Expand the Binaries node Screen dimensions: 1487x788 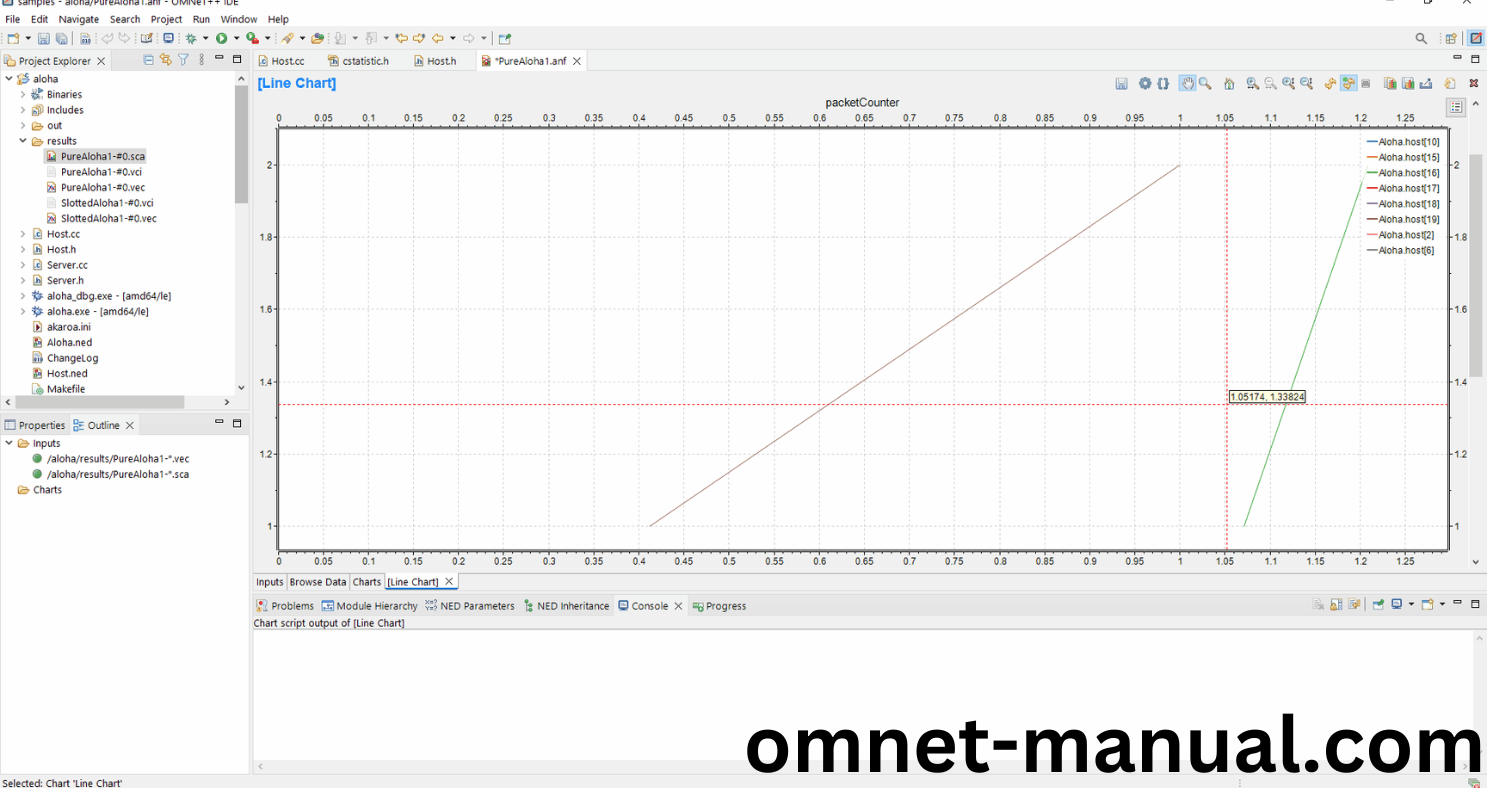pos(23,94)
